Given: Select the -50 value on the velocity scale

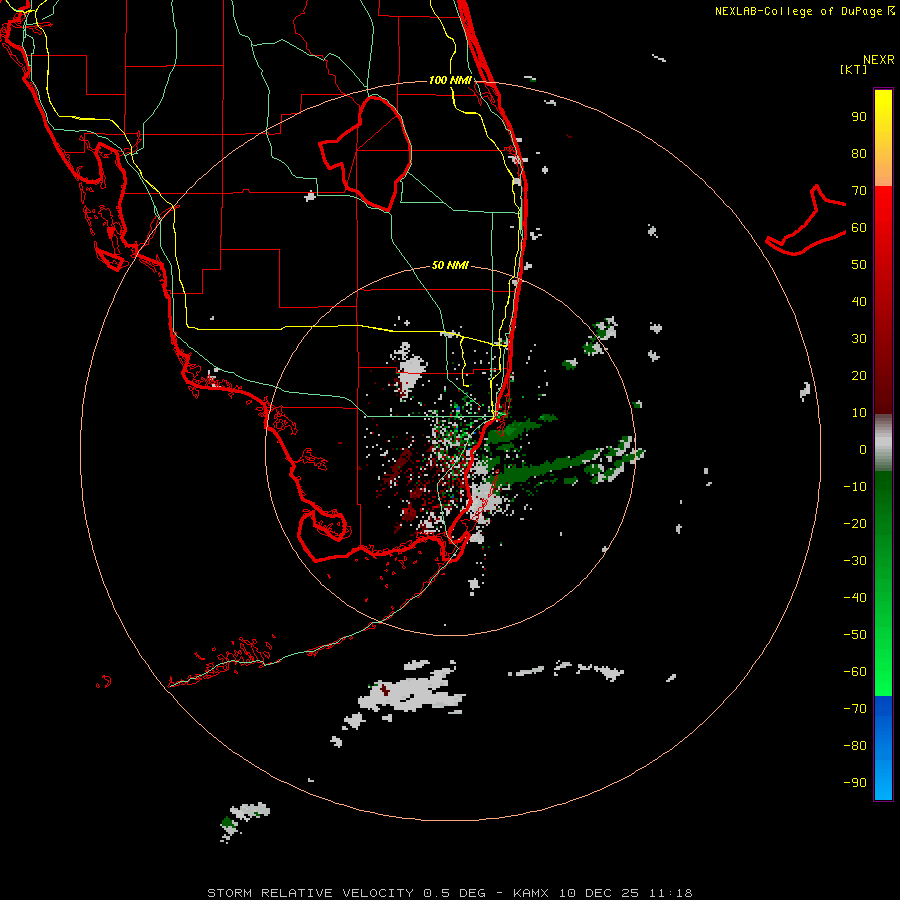Looking at the screenshot, I should (855, 634).
